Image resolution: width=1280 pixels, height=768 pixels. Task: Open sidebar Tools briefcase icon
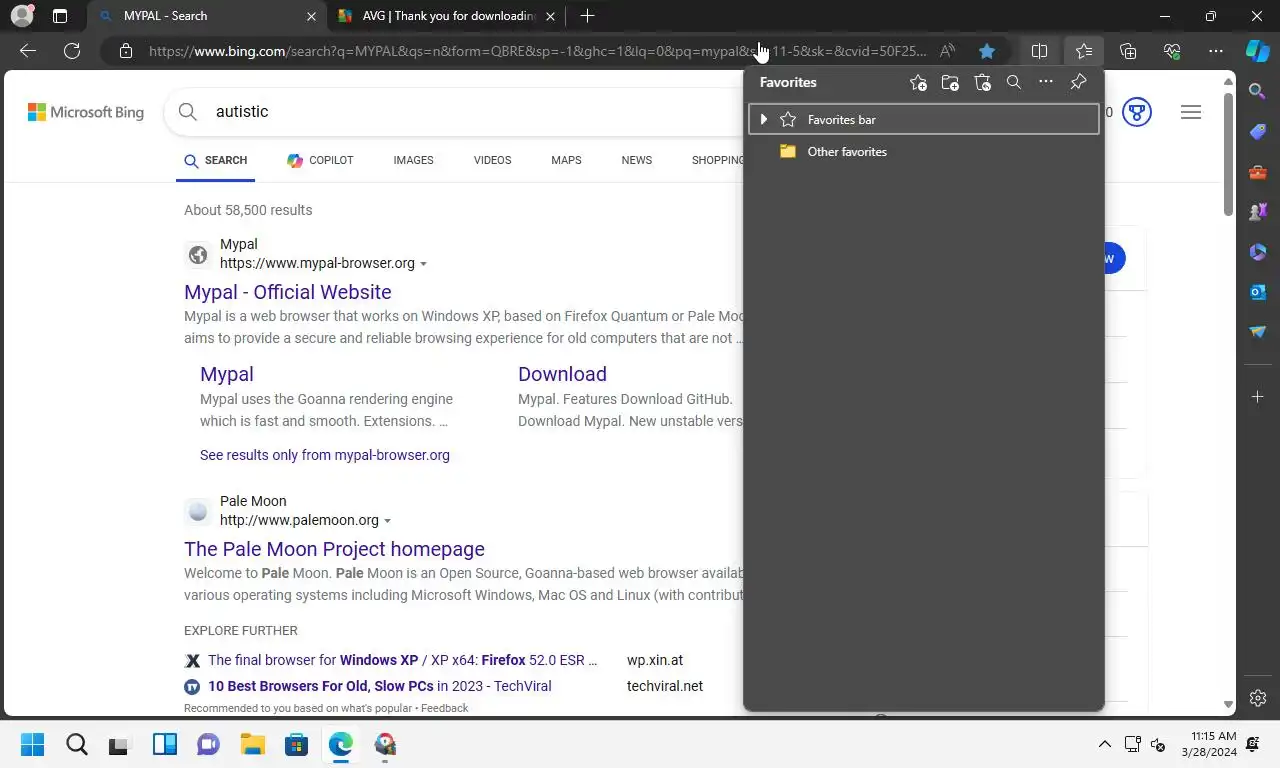coord(1258,172)
